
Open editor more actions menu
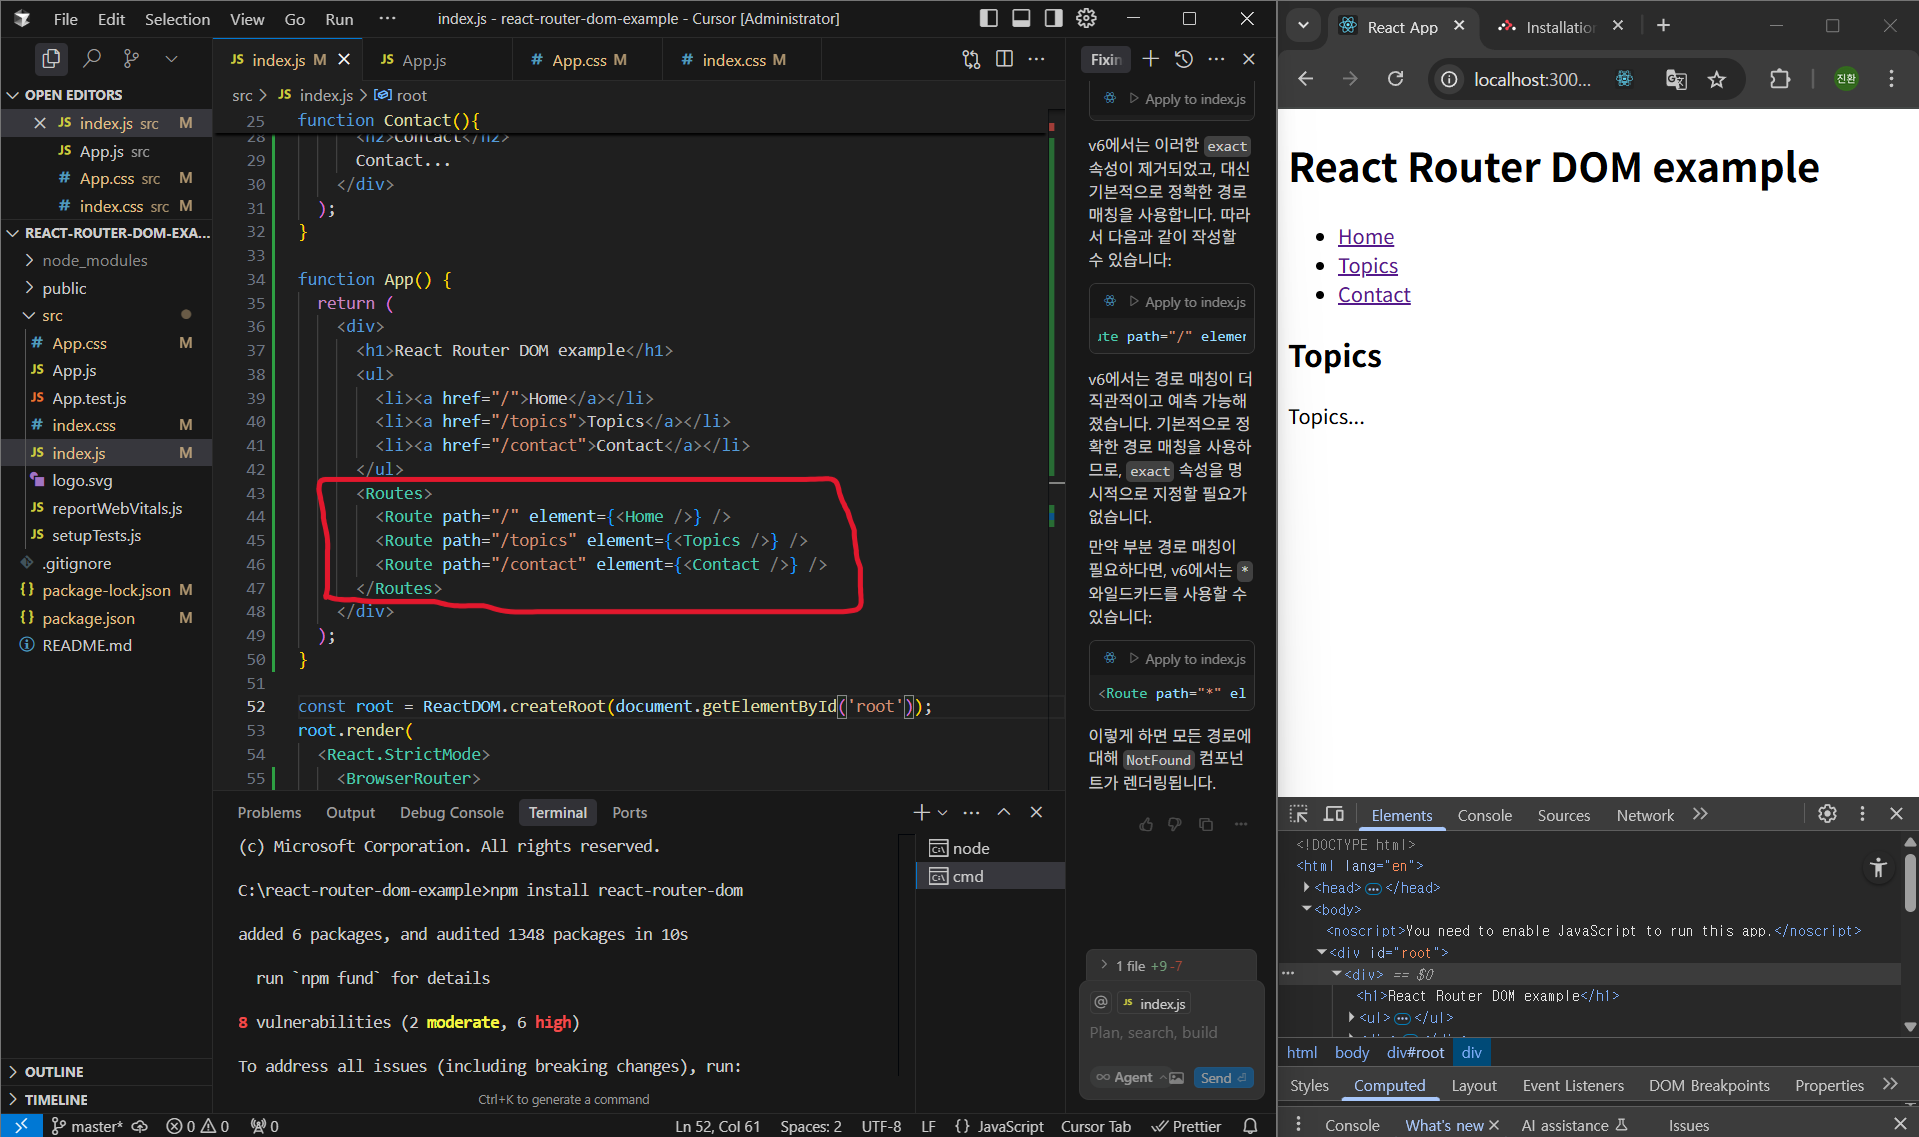coord(1037,59)
